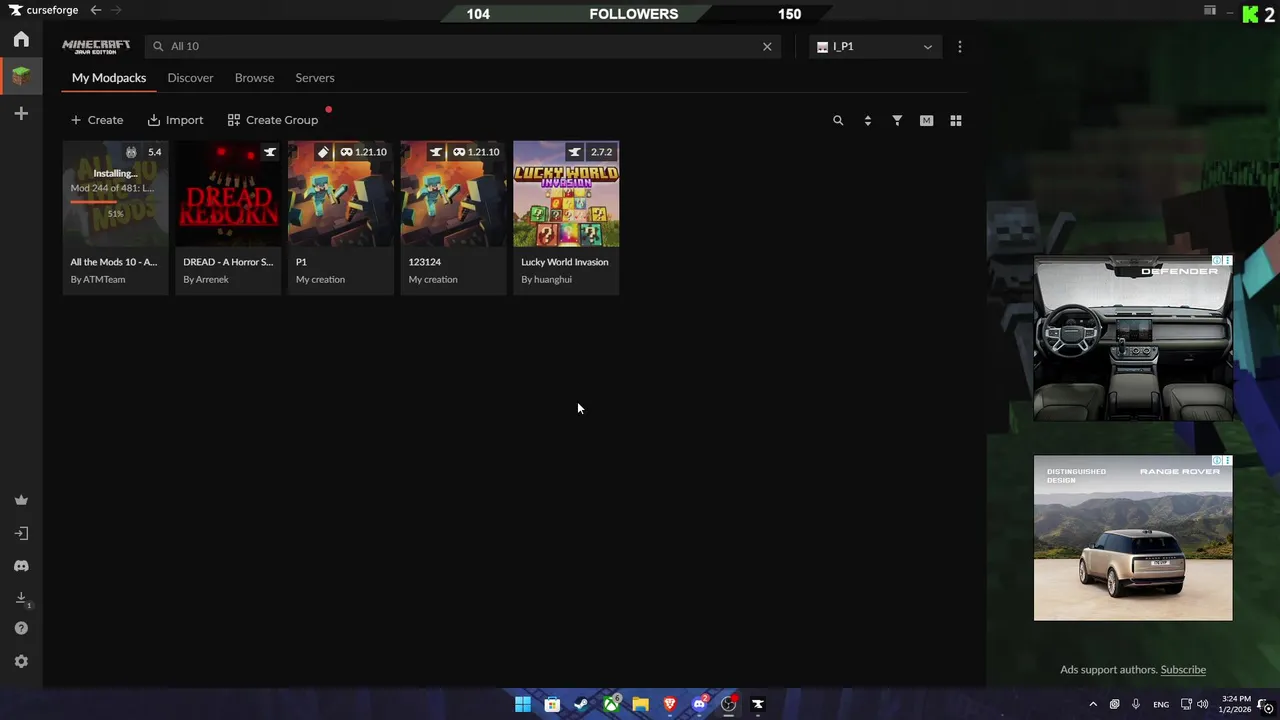The width and height of the screenshot is (1280, 720).
Task: Open OBS Studio from the taskbar
Action: (729, 704)
